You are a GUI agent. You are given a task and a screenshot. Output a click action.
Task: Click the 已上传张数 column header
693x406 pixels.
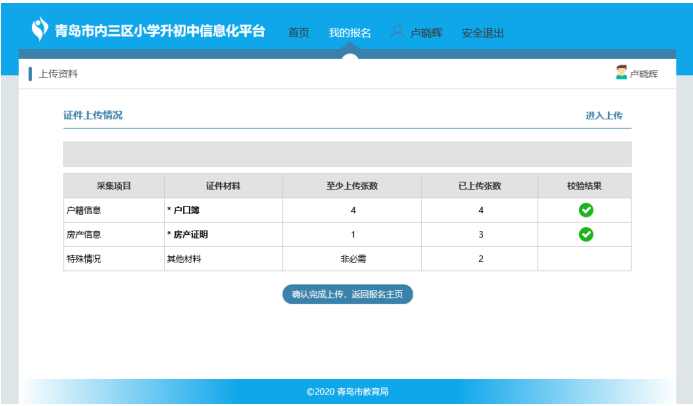point(479,186)
